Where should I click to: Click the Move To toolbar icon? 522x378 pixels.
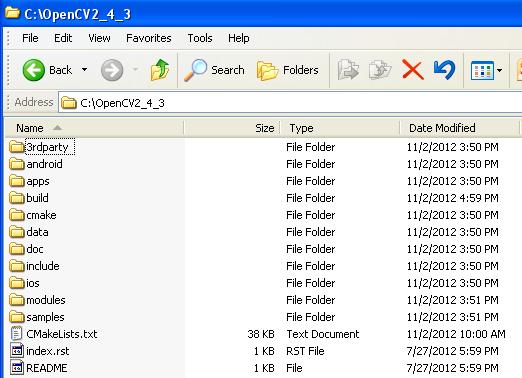[348, 70]
